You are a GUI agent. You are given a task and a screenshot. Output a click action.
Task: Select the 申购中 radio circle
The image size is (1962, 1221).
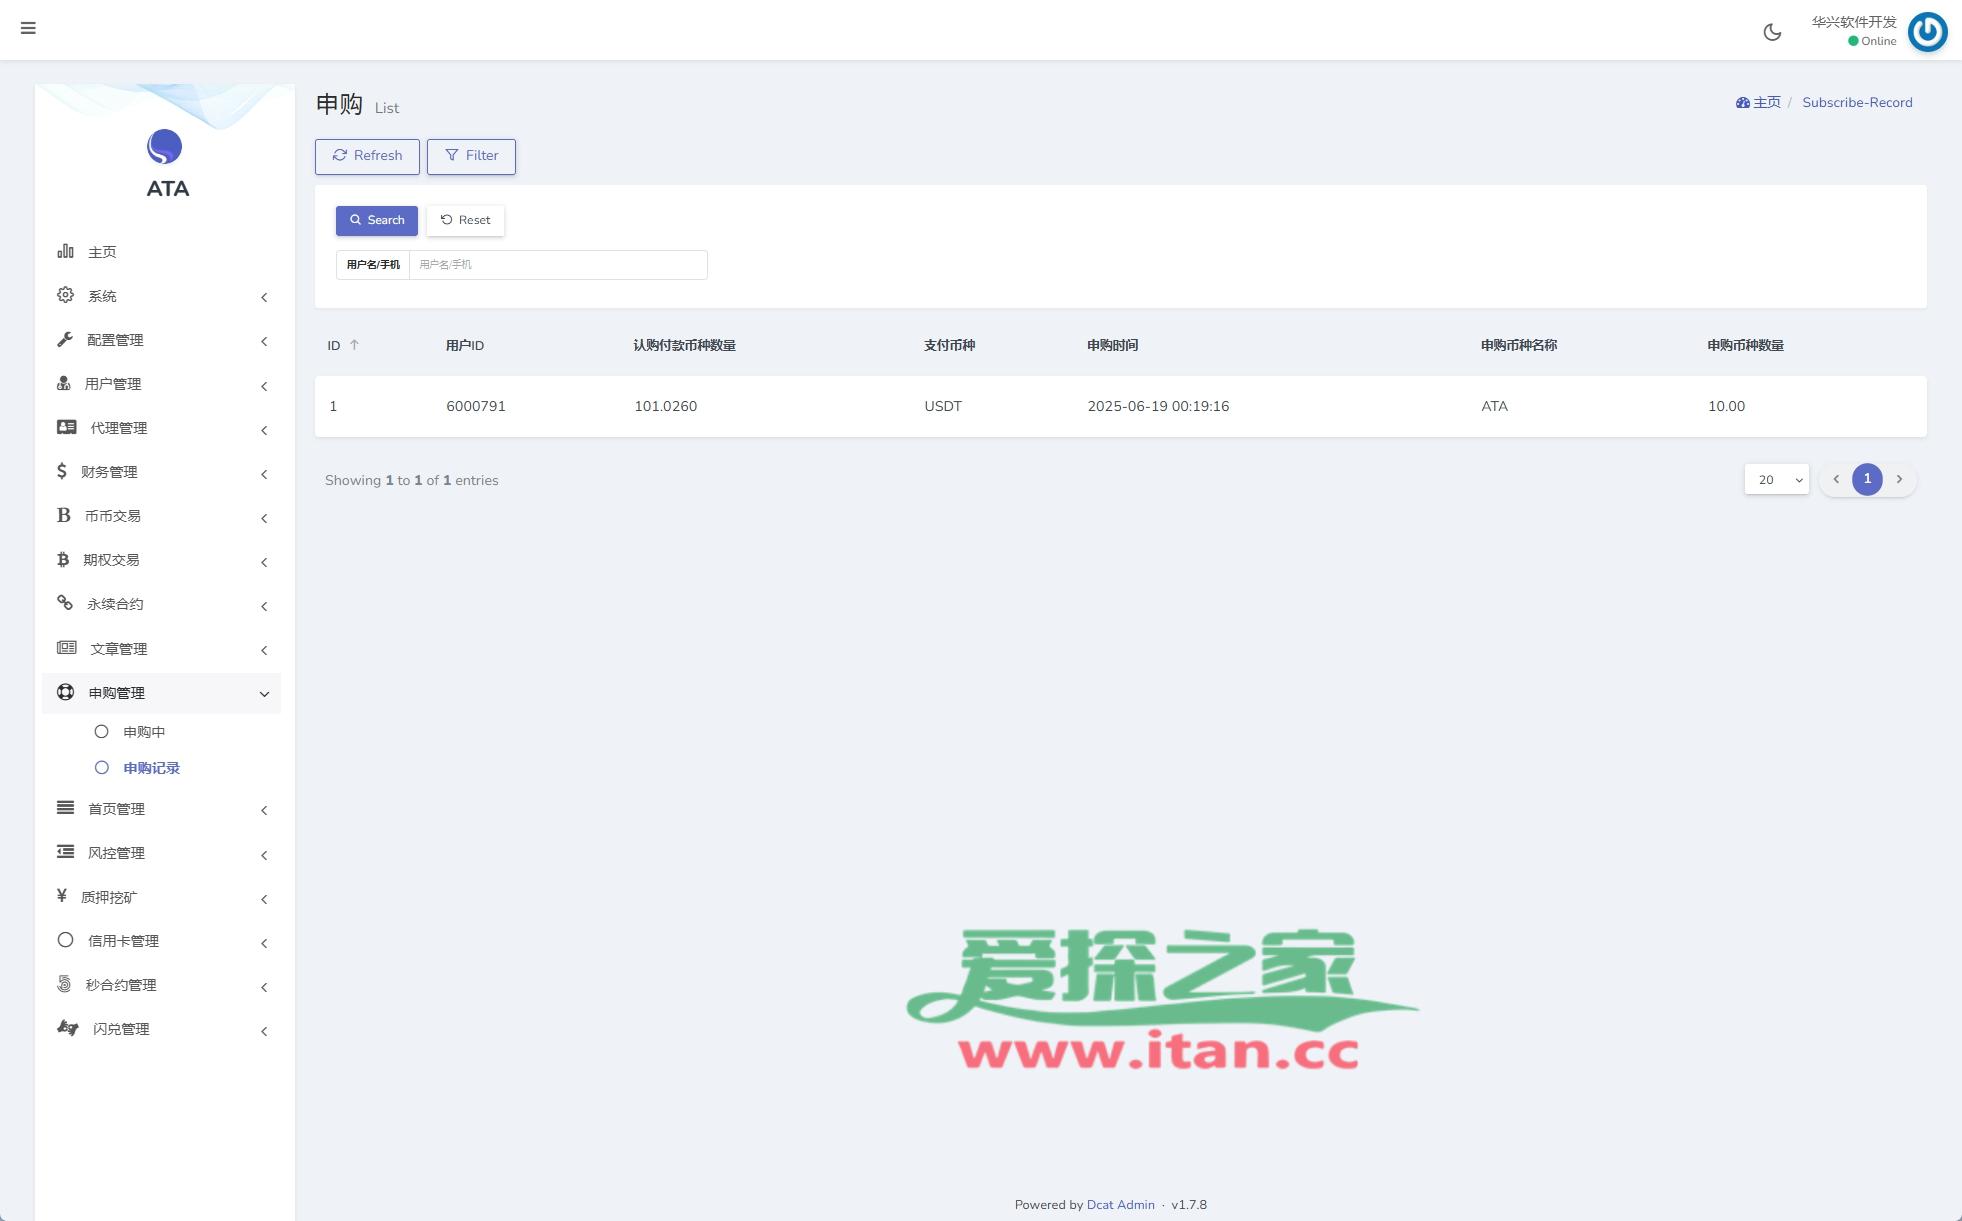101,732
